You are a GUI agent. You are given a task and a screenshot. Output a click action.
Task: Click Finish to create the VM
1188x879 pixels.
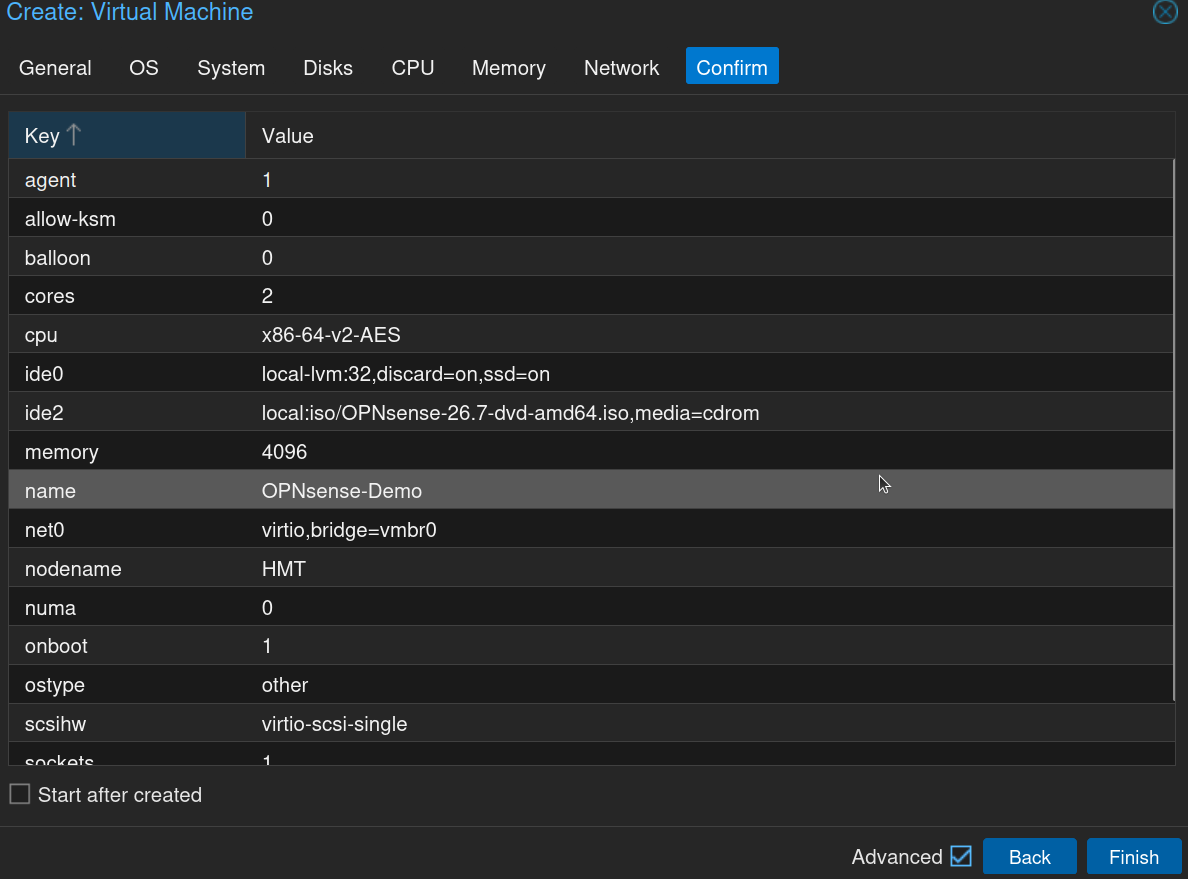click(1133, 857)
